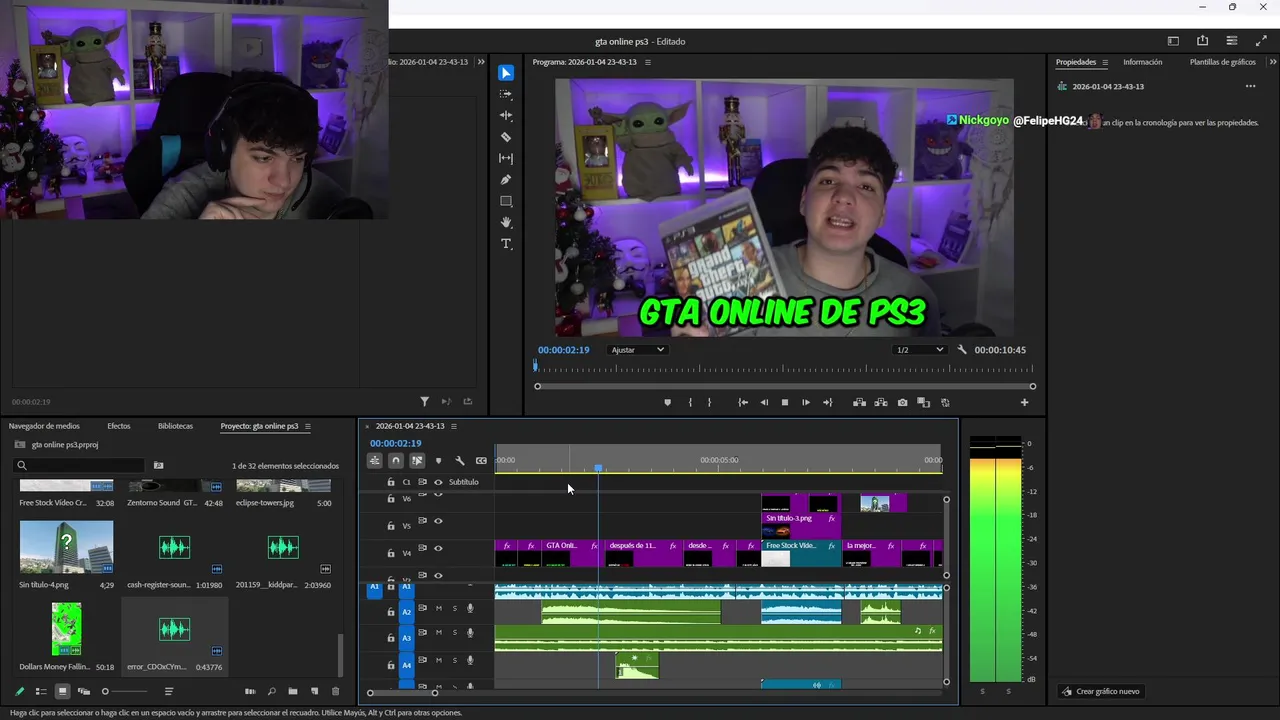Screen dimensions: 1280x720
Task: Open Program monitor panel menu
Action: pos(648,62)
